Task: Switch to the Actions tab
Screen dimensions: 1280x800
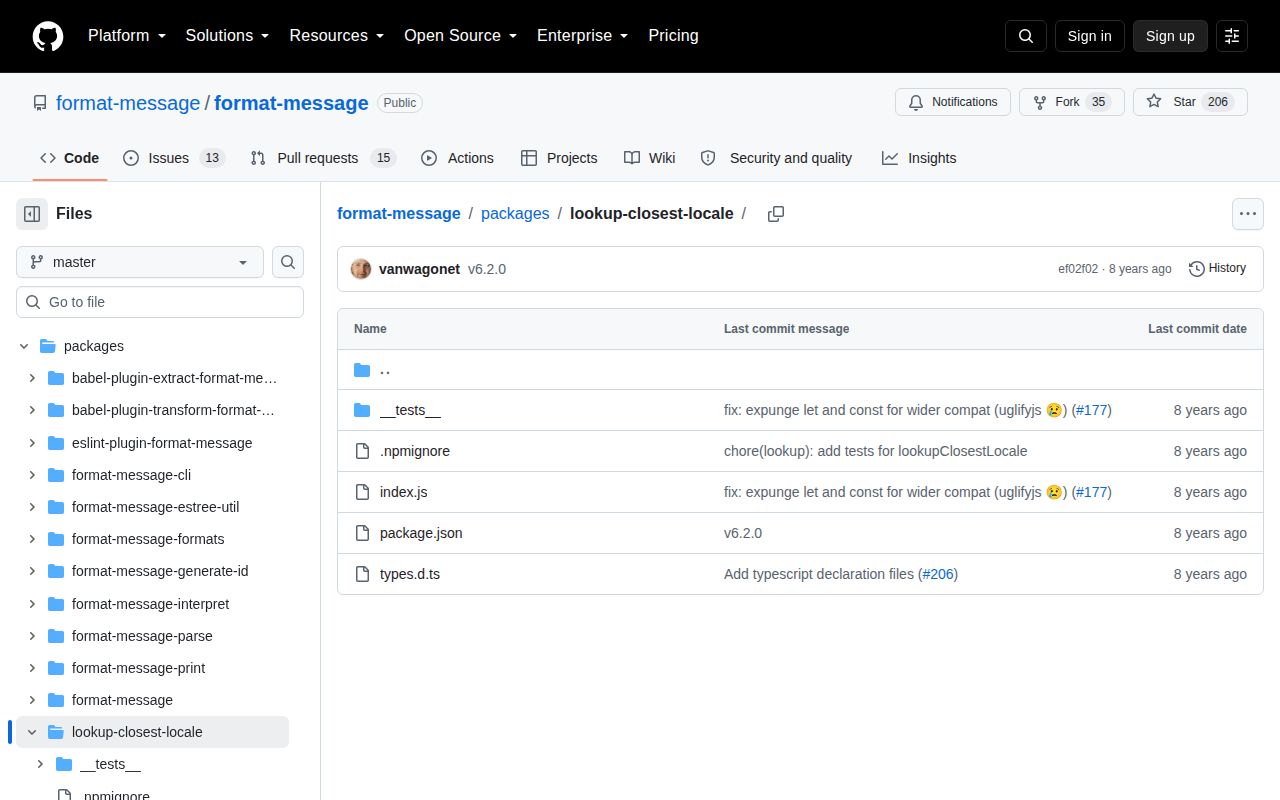Action: tap(457, 158)
